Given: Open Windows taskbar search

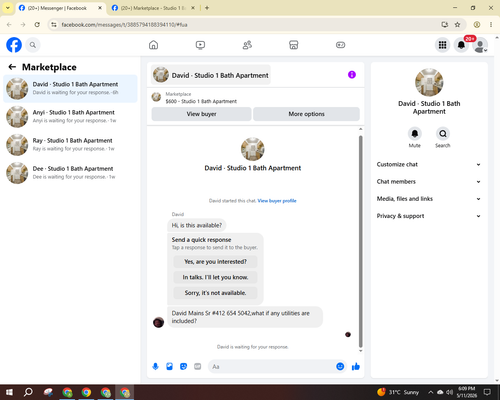Looking at the screenshot, I should pos(28,392).
